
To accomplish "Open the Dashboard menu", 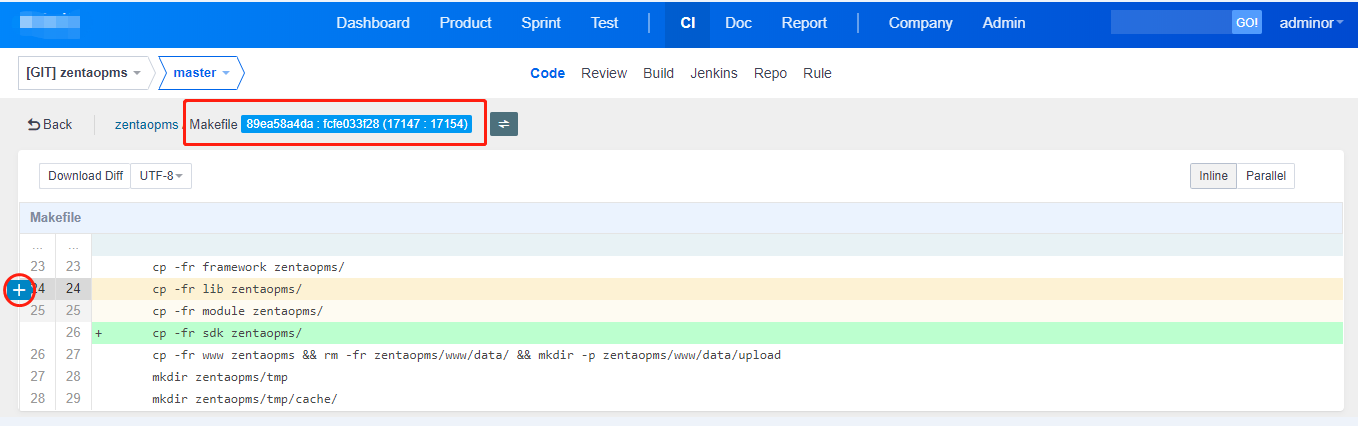I will (373, 23).
